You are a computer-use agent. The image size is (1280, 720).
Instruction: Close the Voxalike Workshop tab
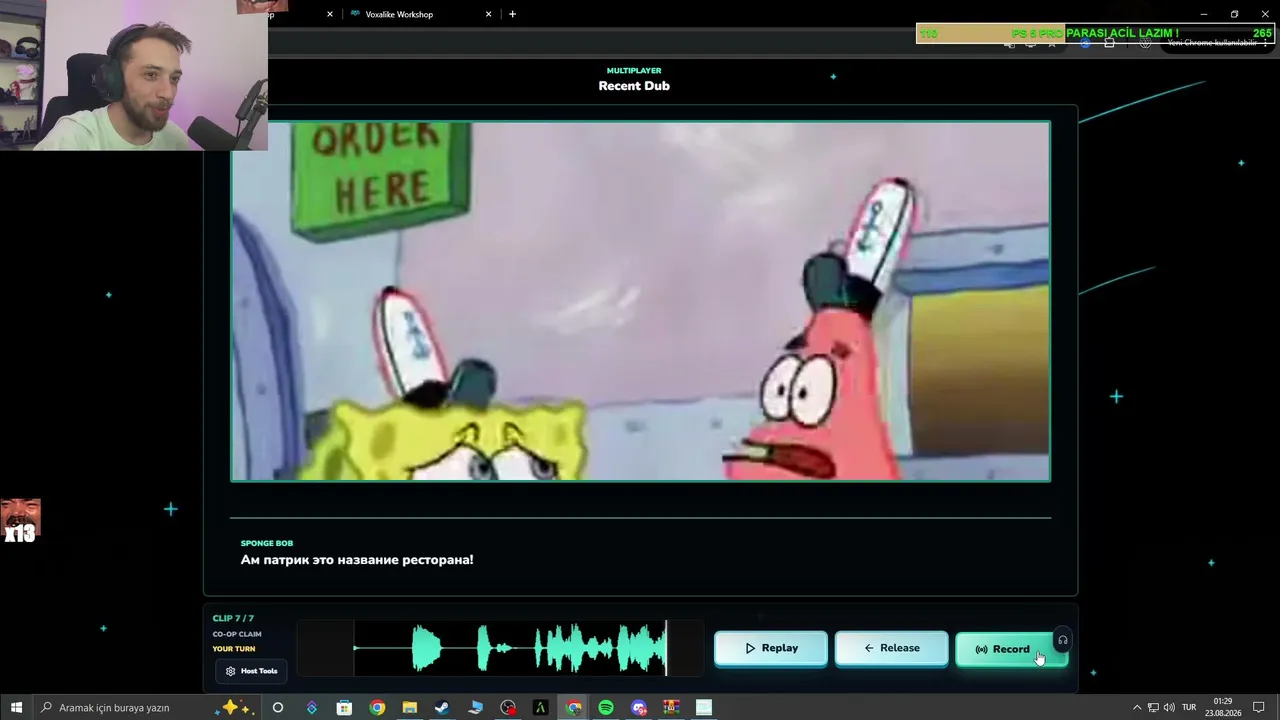tap(488, 14)
